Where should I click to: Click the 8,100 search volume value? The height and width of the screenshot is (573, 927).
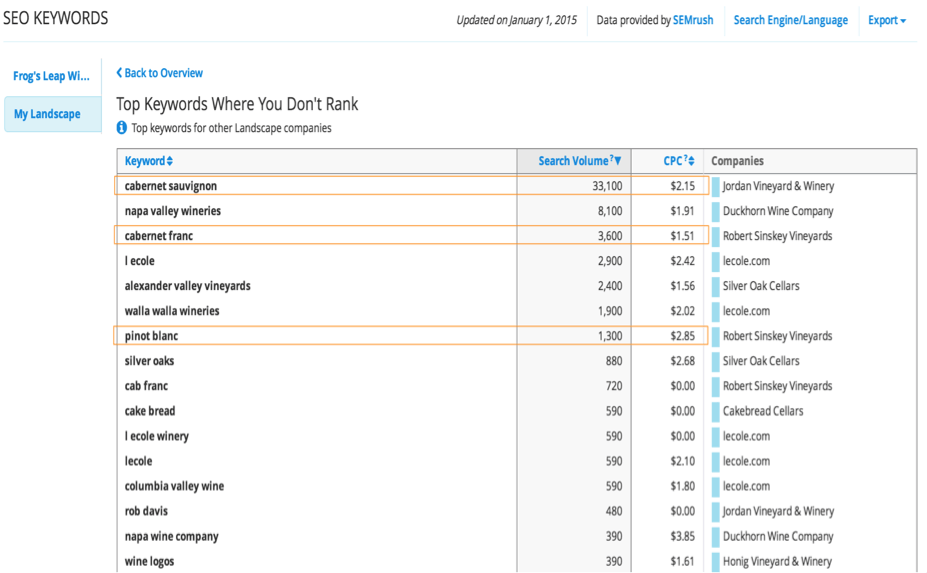610,211
